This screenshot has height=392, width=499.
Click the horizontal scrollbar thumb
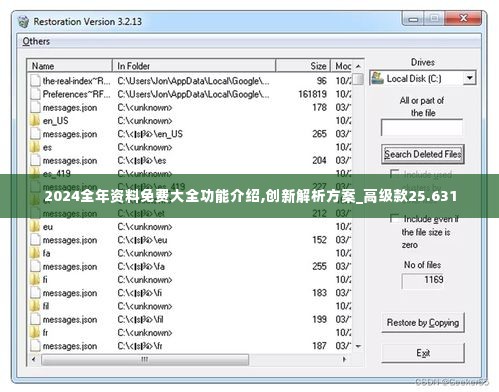click(x=145, y=360)
